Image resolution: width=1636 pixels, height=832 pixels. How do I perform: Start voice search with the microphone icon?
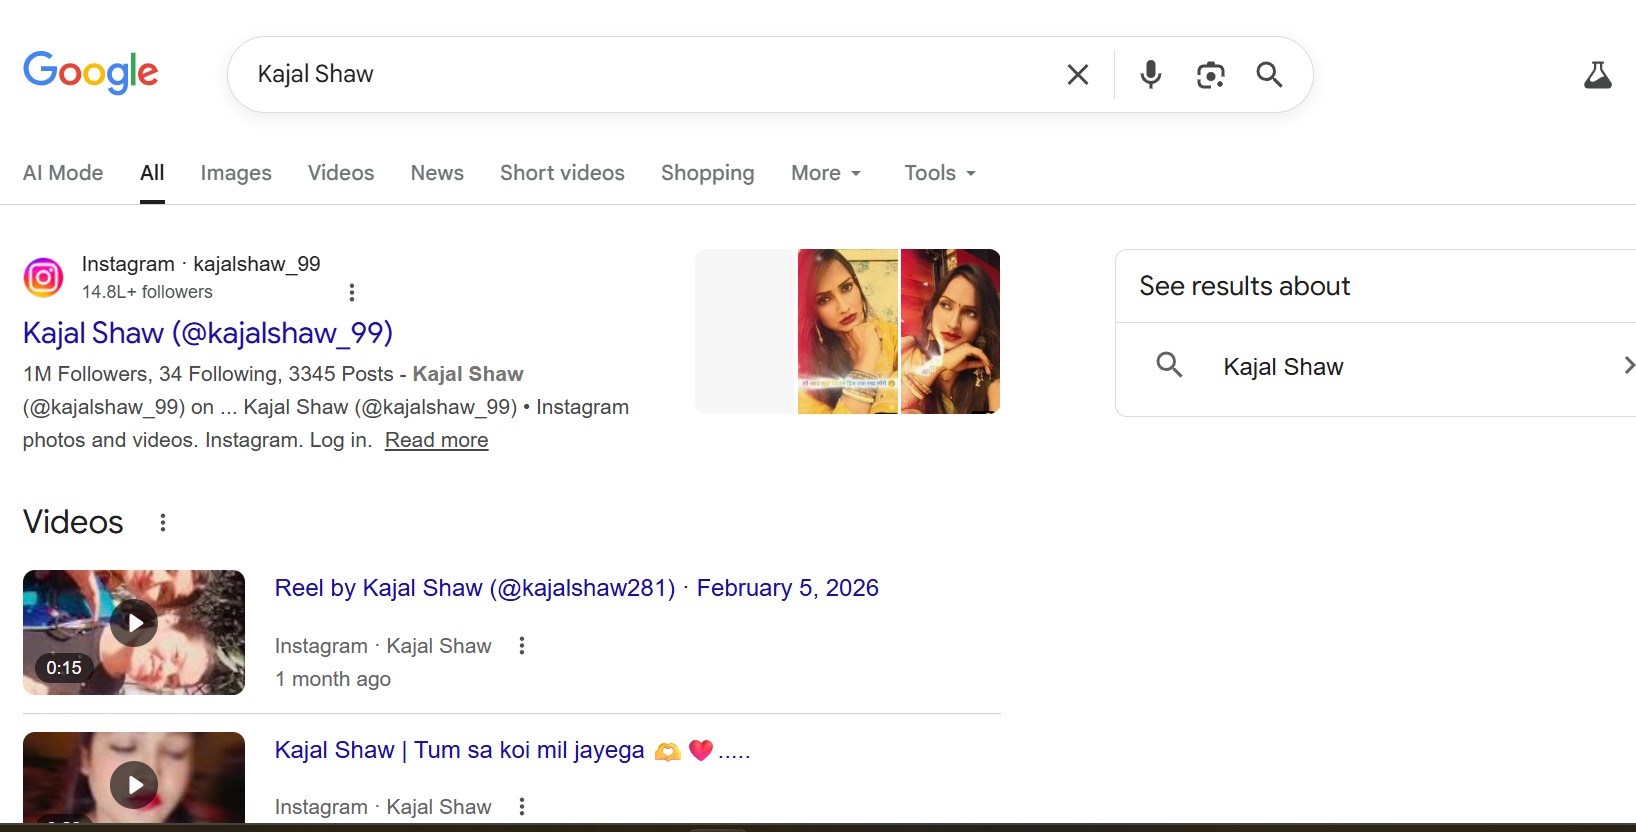(x=1151, y=75)
